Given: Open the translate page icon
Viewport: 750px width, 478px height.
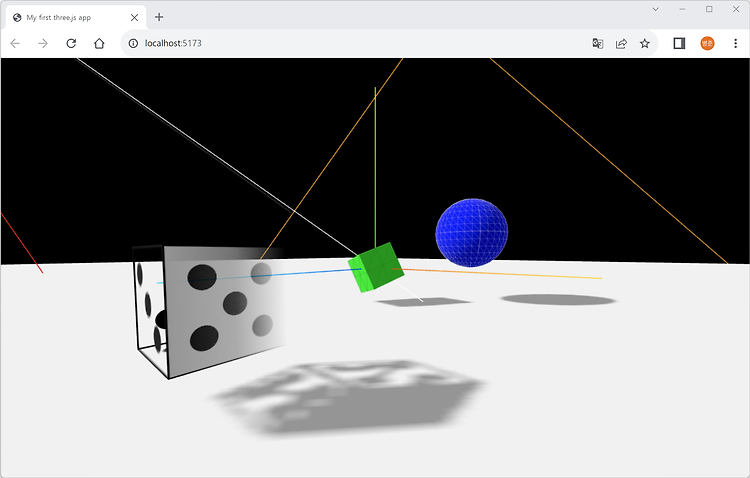Looking at the screenshot, I should (x=597, y=44).
